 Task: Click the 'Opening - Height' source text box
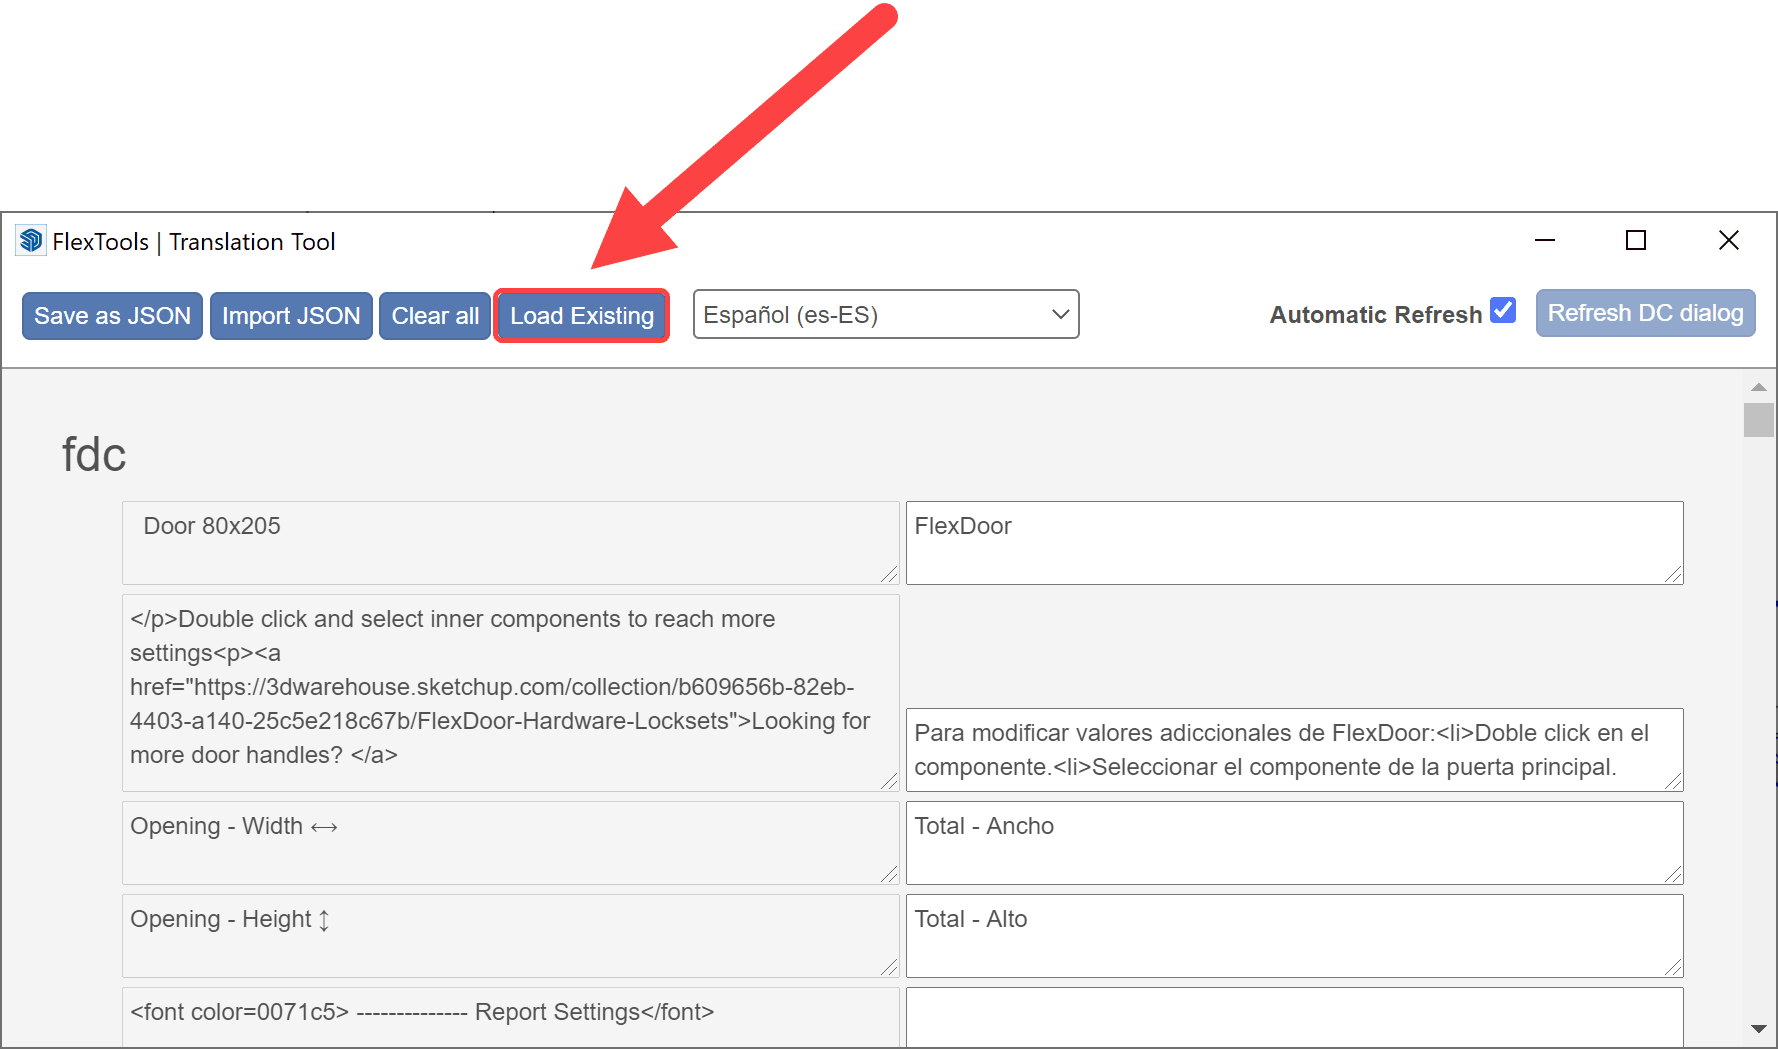click(511, 936)
